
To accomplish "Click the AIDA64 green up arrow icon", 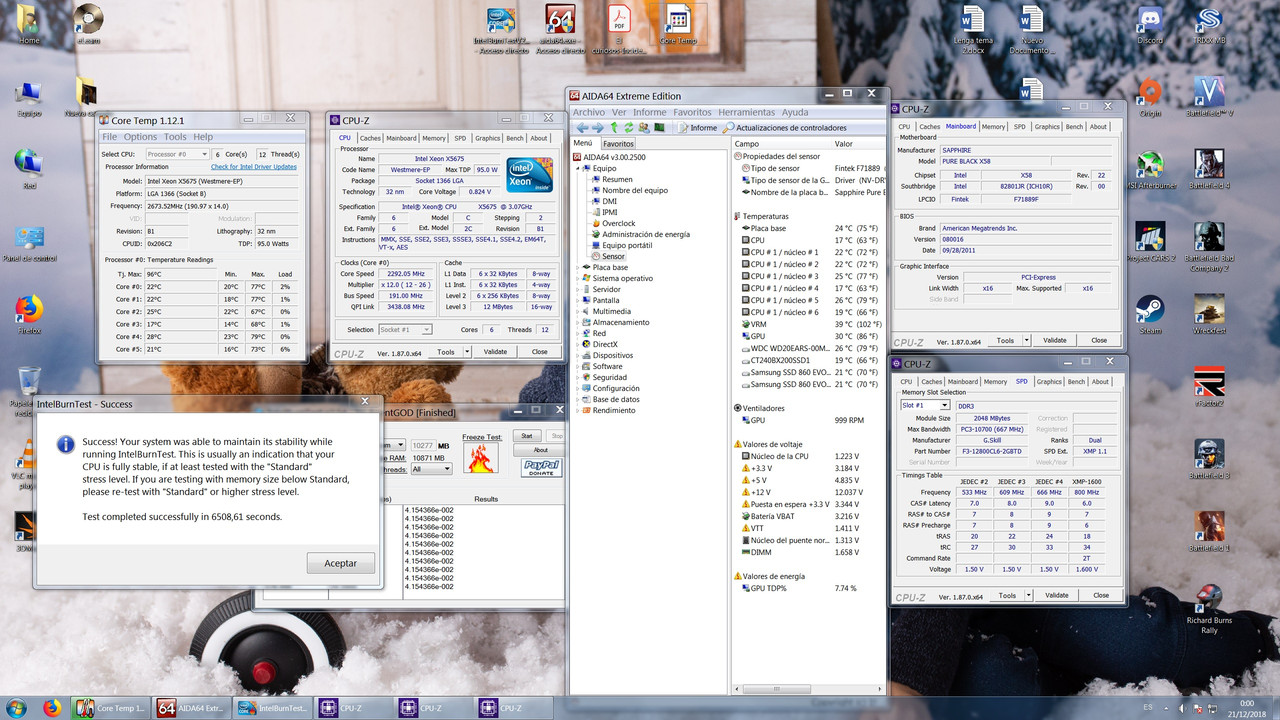I will pos(614,128).
